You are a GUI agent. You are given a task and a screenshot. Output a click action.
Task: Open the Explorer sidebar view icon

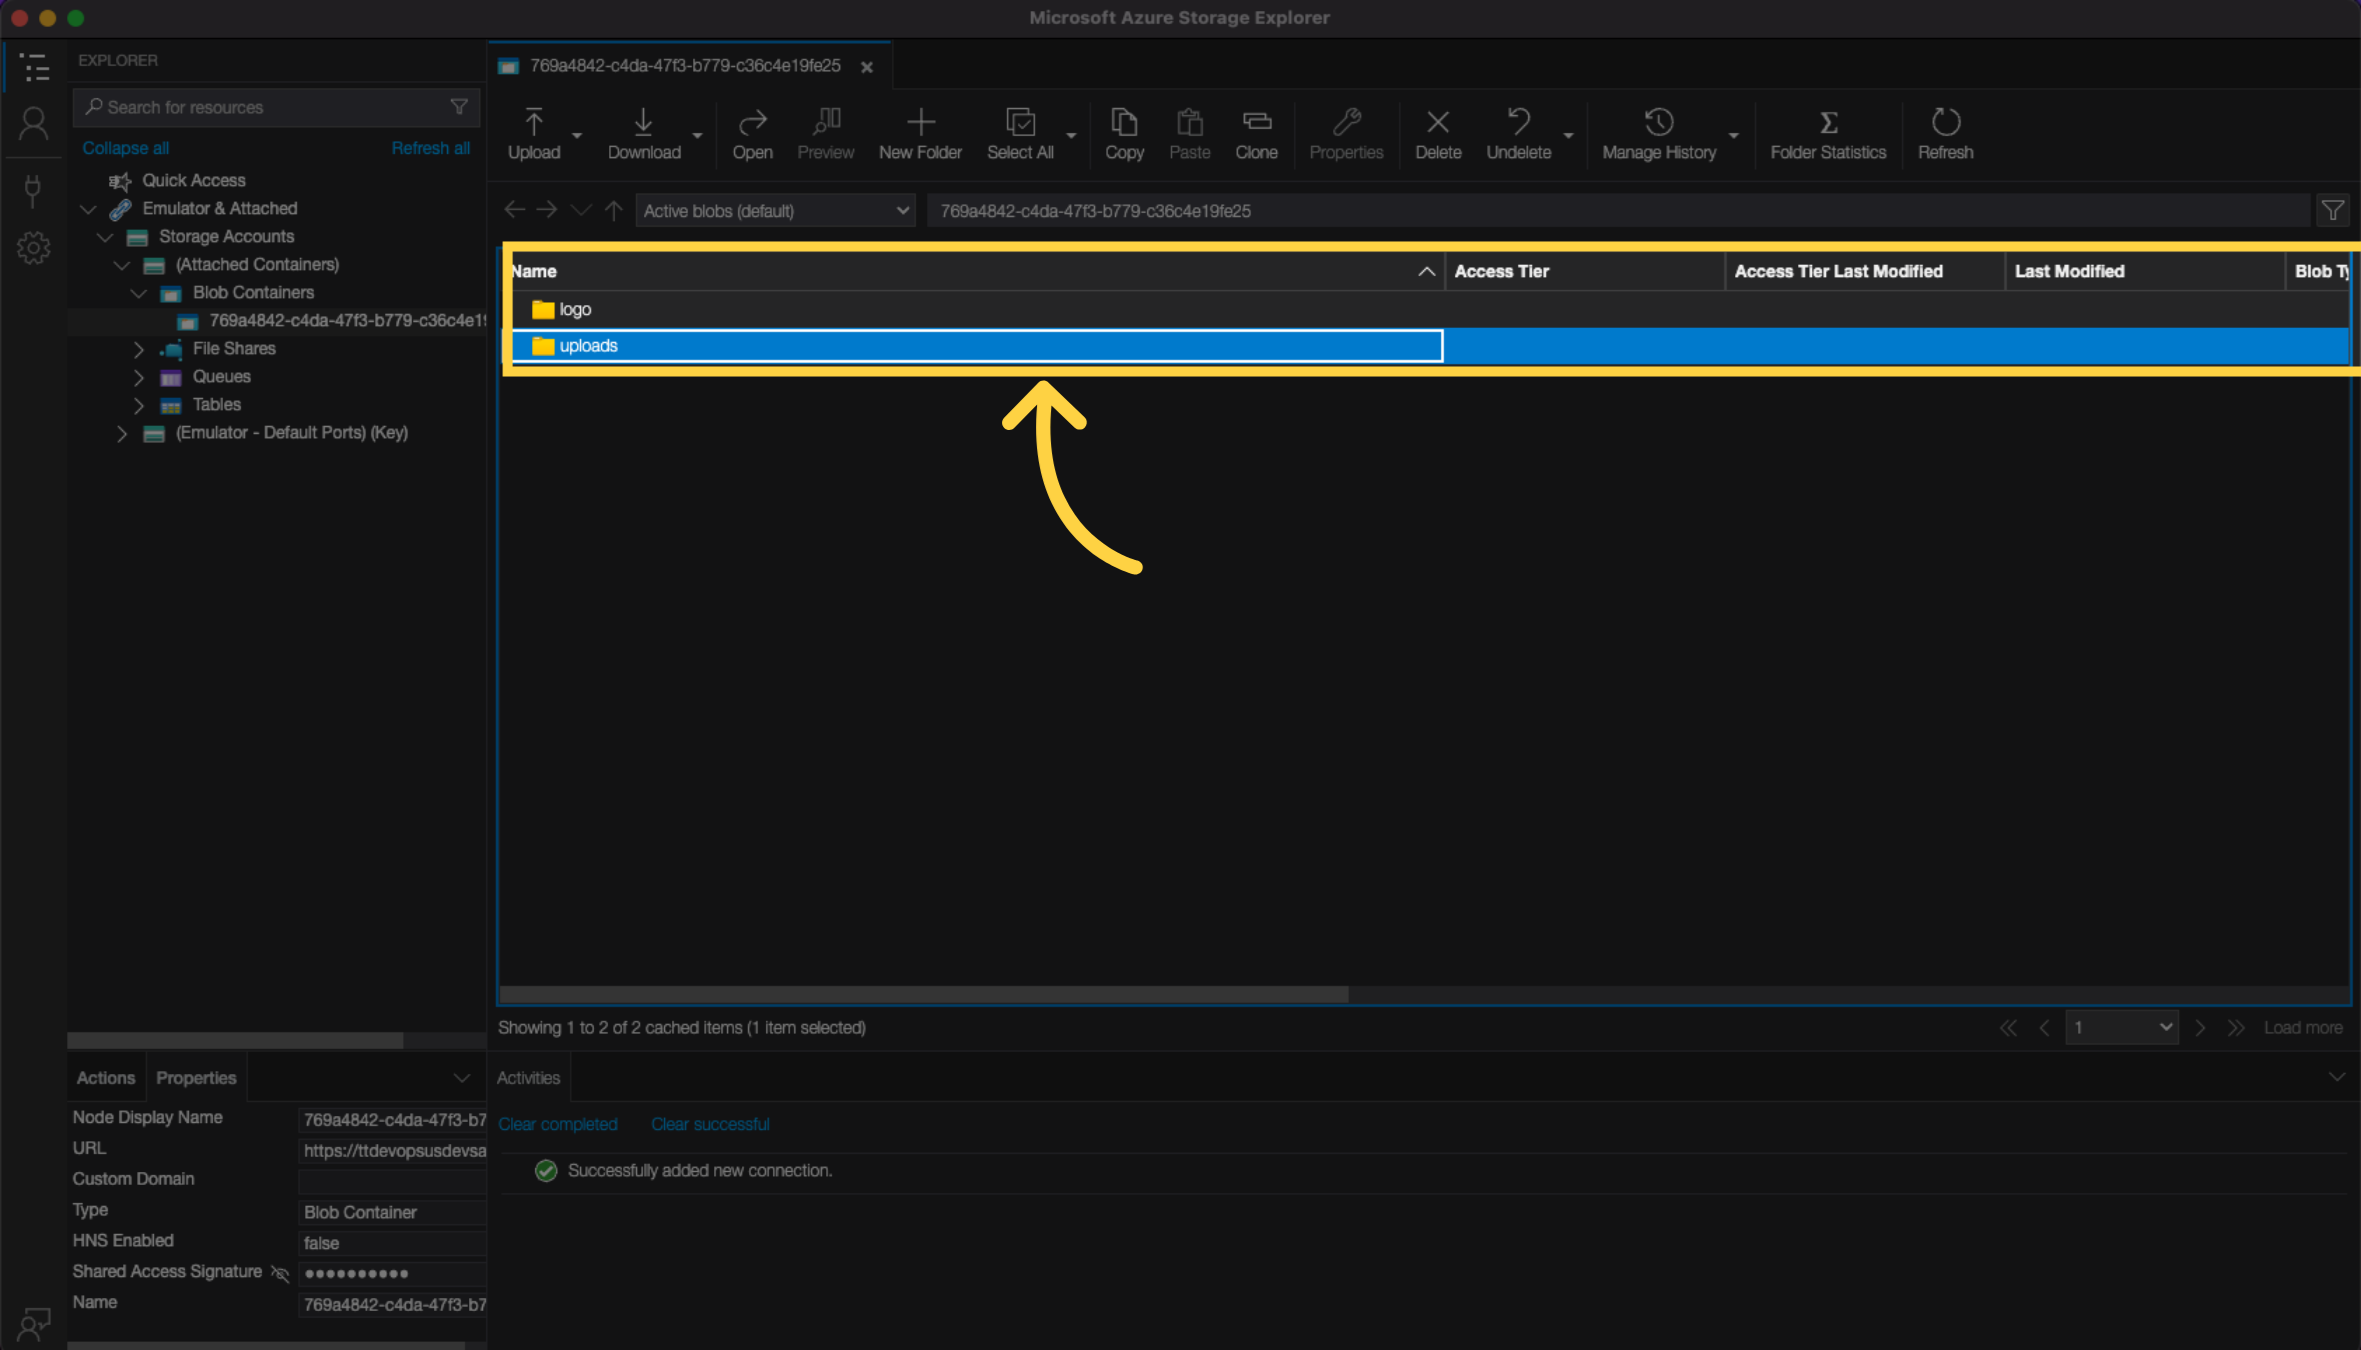coord(34,67)
